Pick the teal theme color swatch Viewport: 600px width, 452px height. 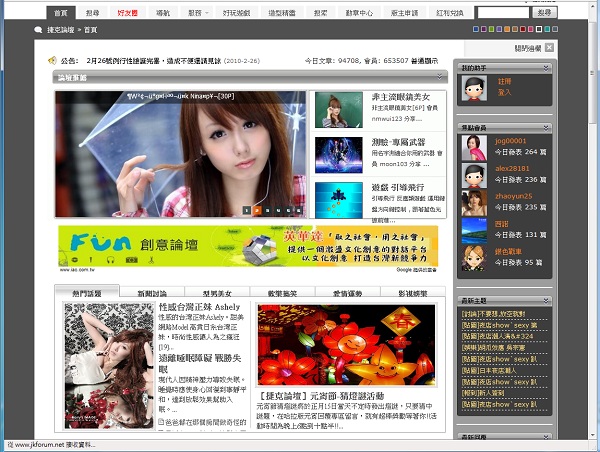pos(547,29)
